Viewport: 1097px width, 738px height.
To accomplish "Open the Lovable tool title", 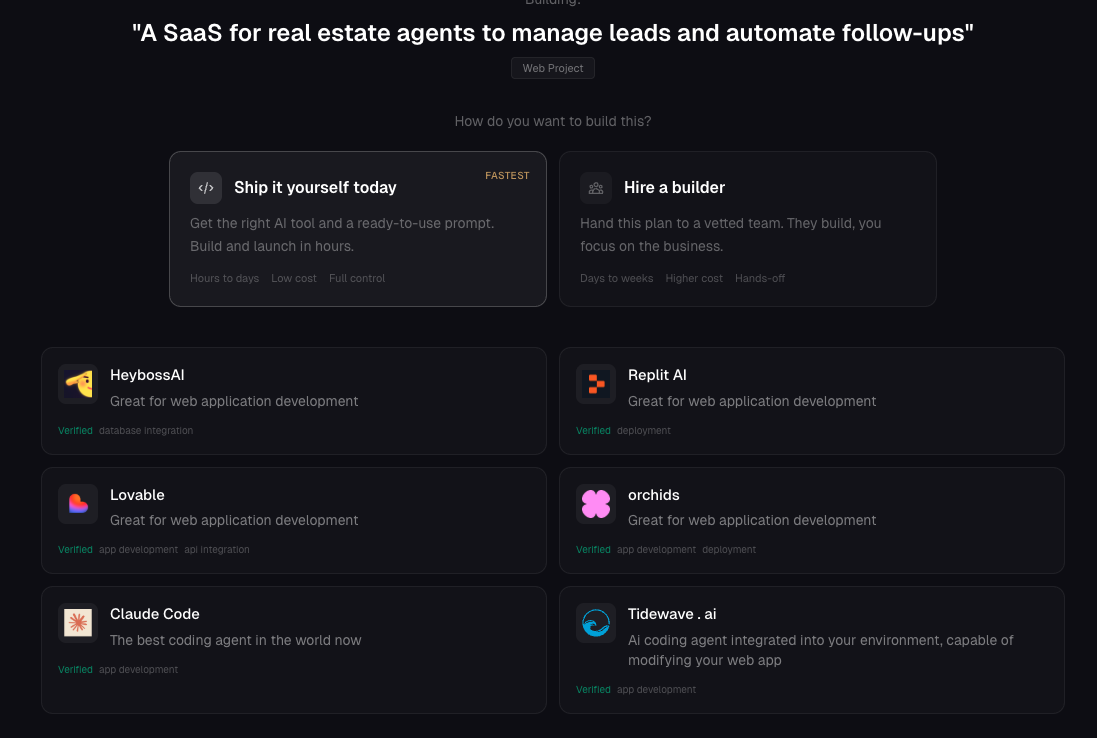I will [x=137, y=495].
